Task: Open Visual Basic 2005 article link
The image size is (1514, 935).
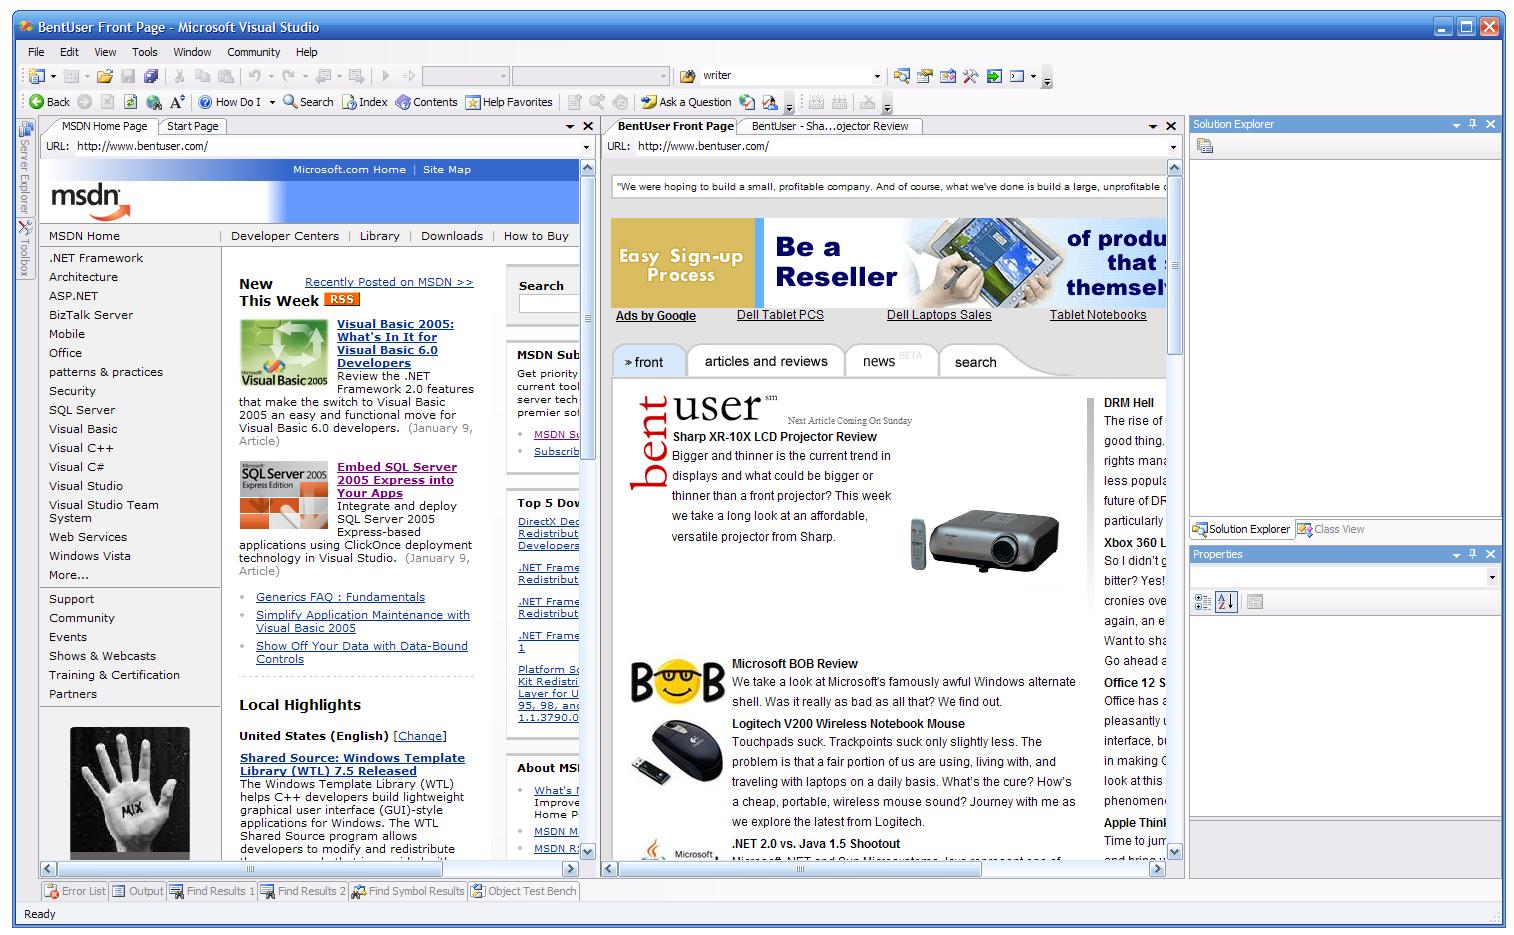Action: (x=395, y=343)
